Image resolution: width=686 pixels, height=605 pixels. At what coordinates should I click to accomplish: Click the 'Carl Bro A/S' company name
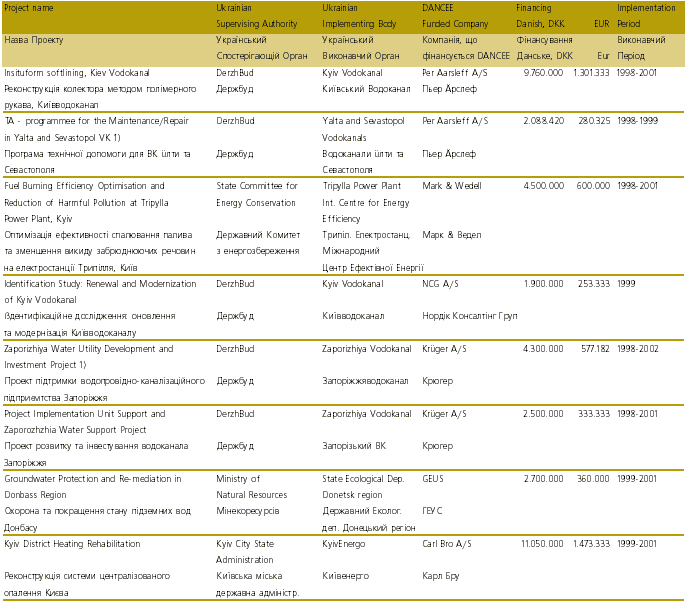tap(447, 544)
